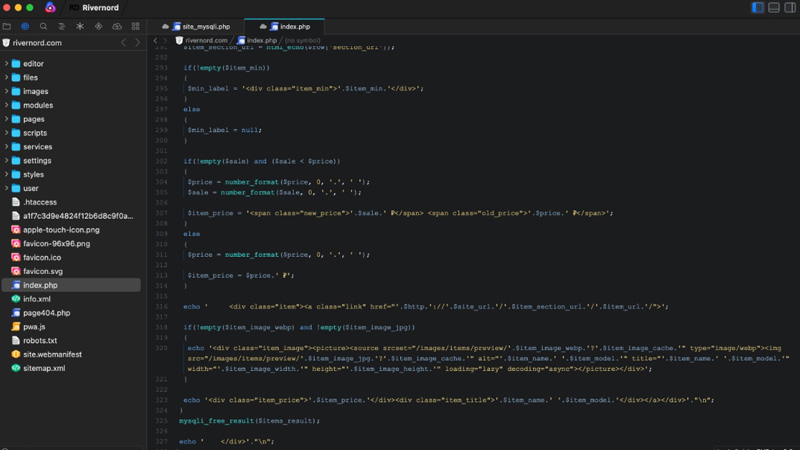Expand the editor folder
The height and width of the screenshot is (450, 800).
coord(6,64)
